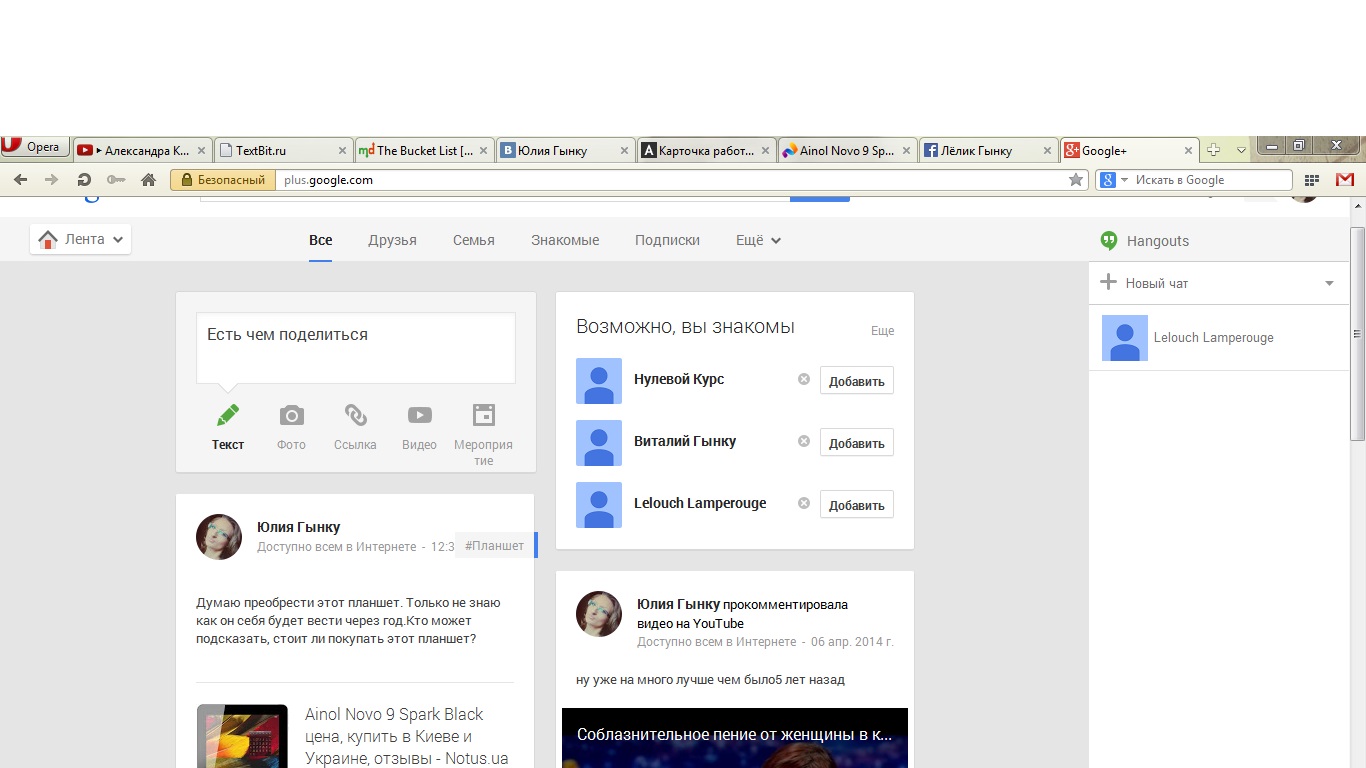Screen dimensions: 1366x768
Task: Choose the Текст pencil post type
Action: point(228,426)
